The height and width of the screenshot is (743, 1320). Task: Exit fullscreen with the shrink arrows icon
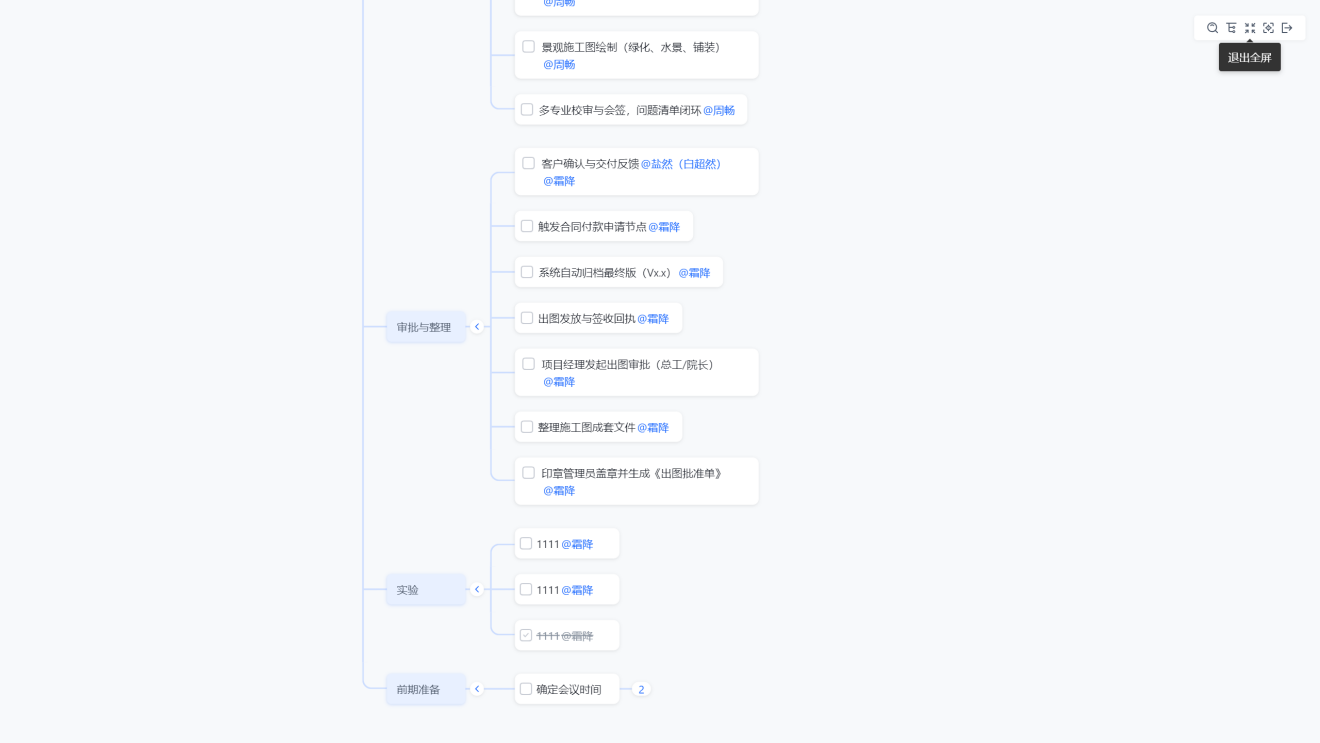pyautogui.click(x=1250, y=28)
